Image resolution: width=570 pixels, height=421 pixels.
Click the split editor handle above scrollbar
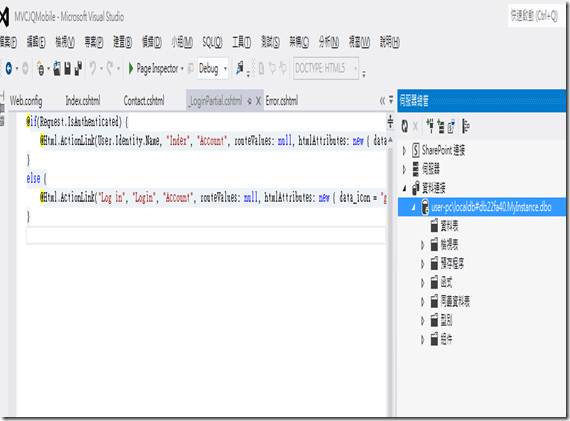(390, 121)
